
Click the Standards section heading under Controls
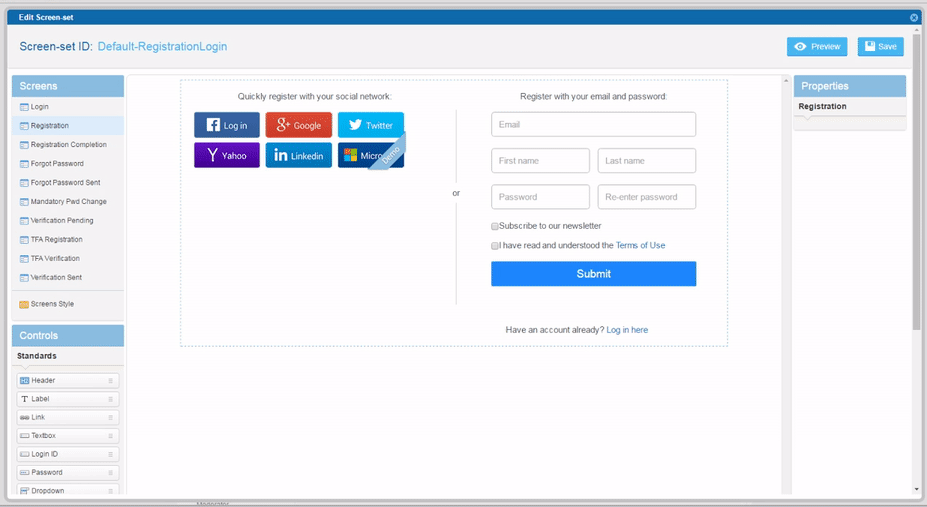pos(37,356)
